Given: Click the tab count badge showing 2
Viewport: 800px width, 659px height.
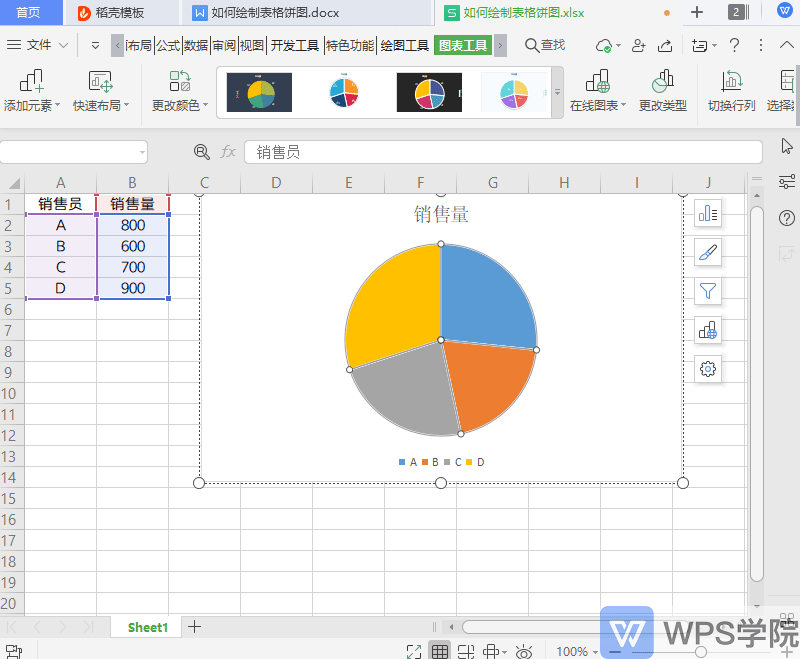Looking at the screenshot, I should click(738, 12).
